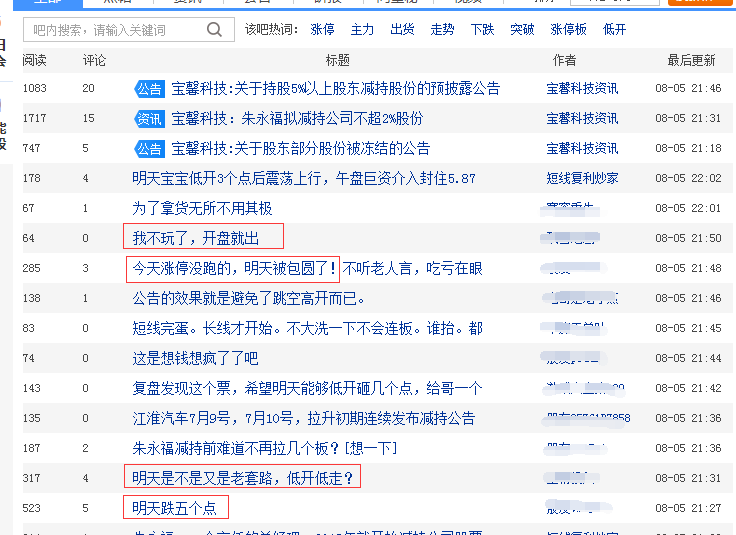Open post 宝馨科技:关于股东部分股份被冻结的公告

point(301,148)
